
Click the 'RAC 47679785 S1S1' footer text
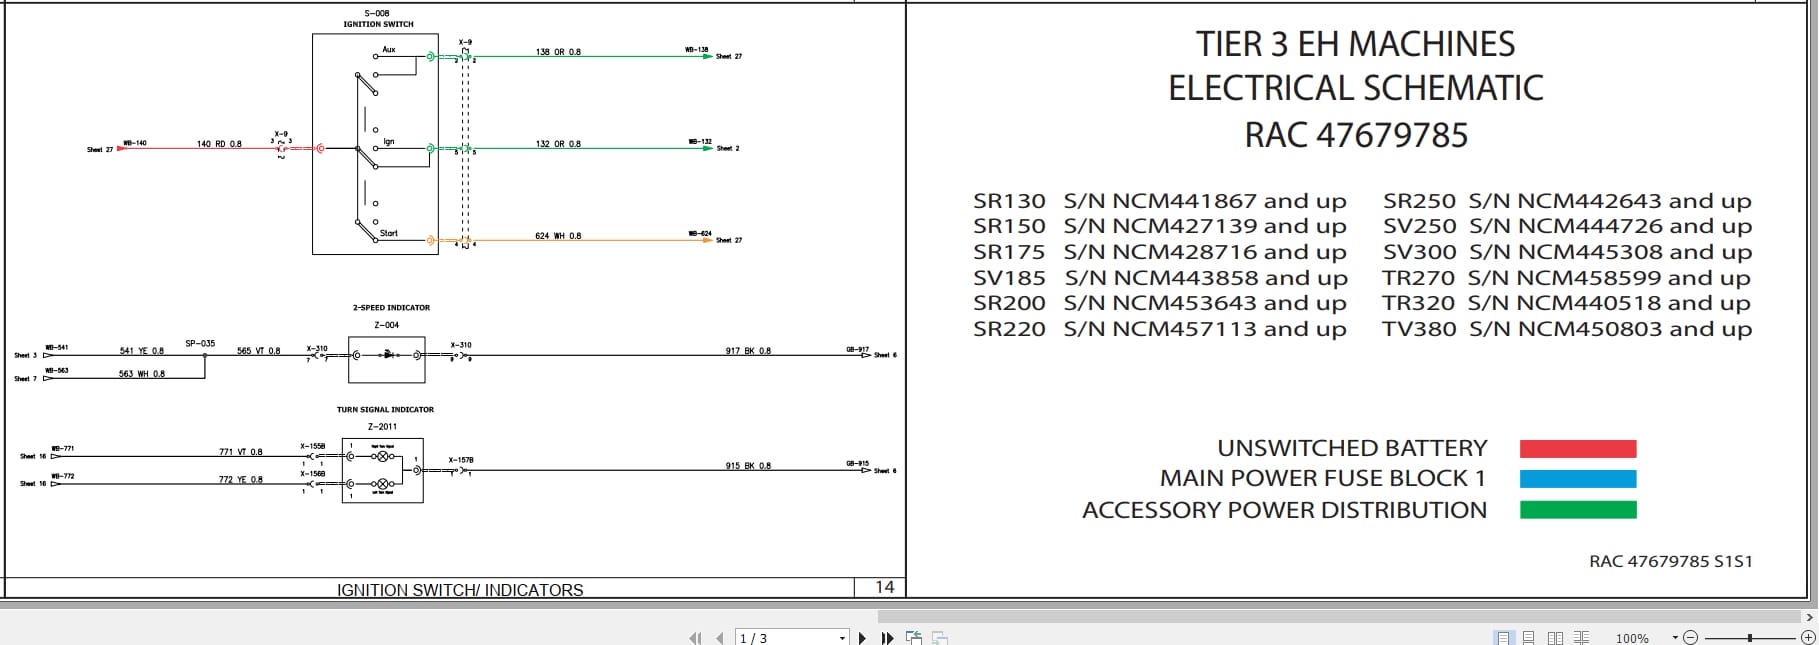(1671, 562)
